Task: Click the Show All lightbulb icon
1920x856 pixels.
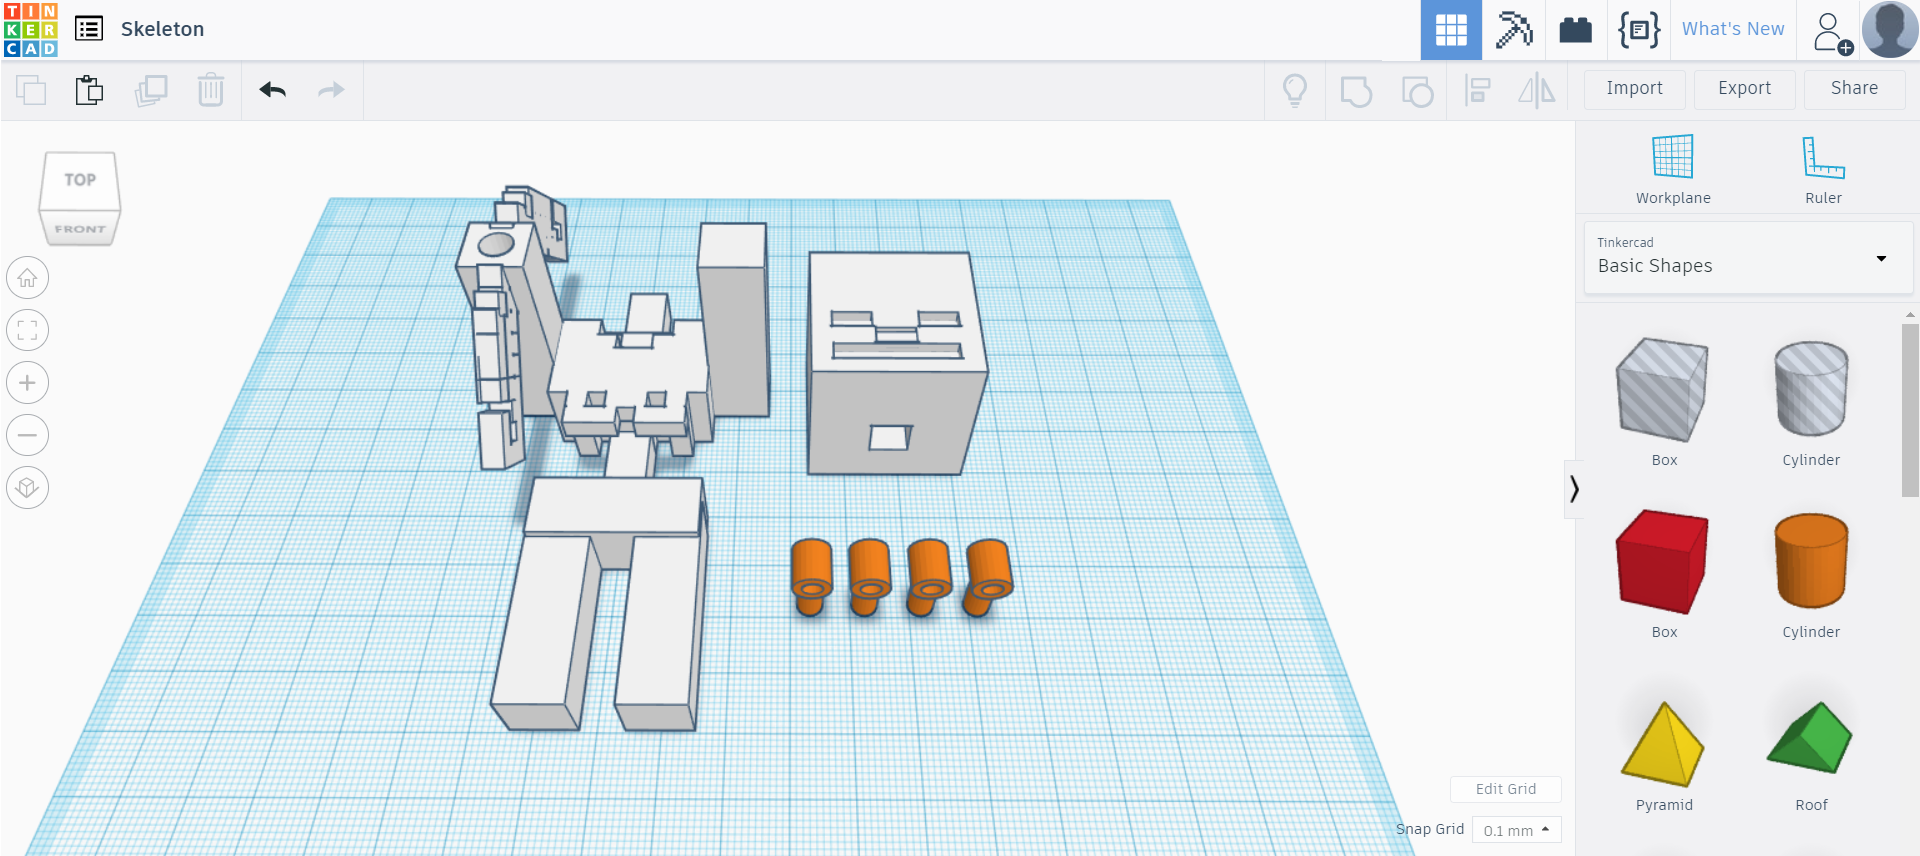Action: [x=1295, y=90]
